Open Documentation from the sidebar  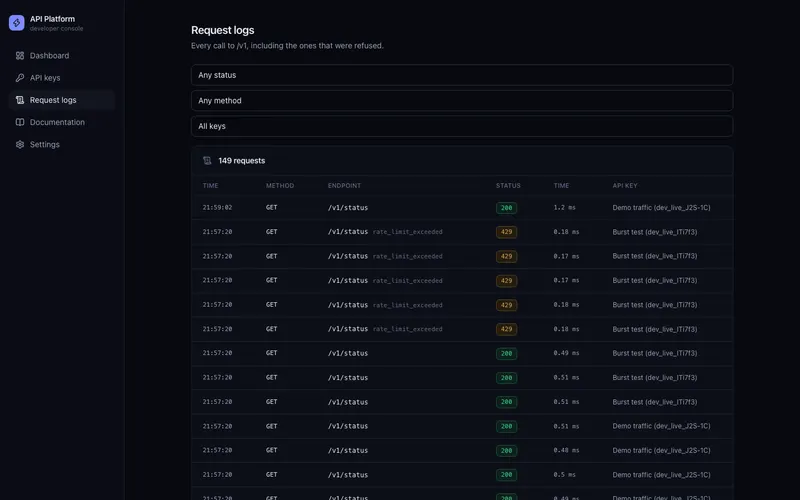click(62, 122)
